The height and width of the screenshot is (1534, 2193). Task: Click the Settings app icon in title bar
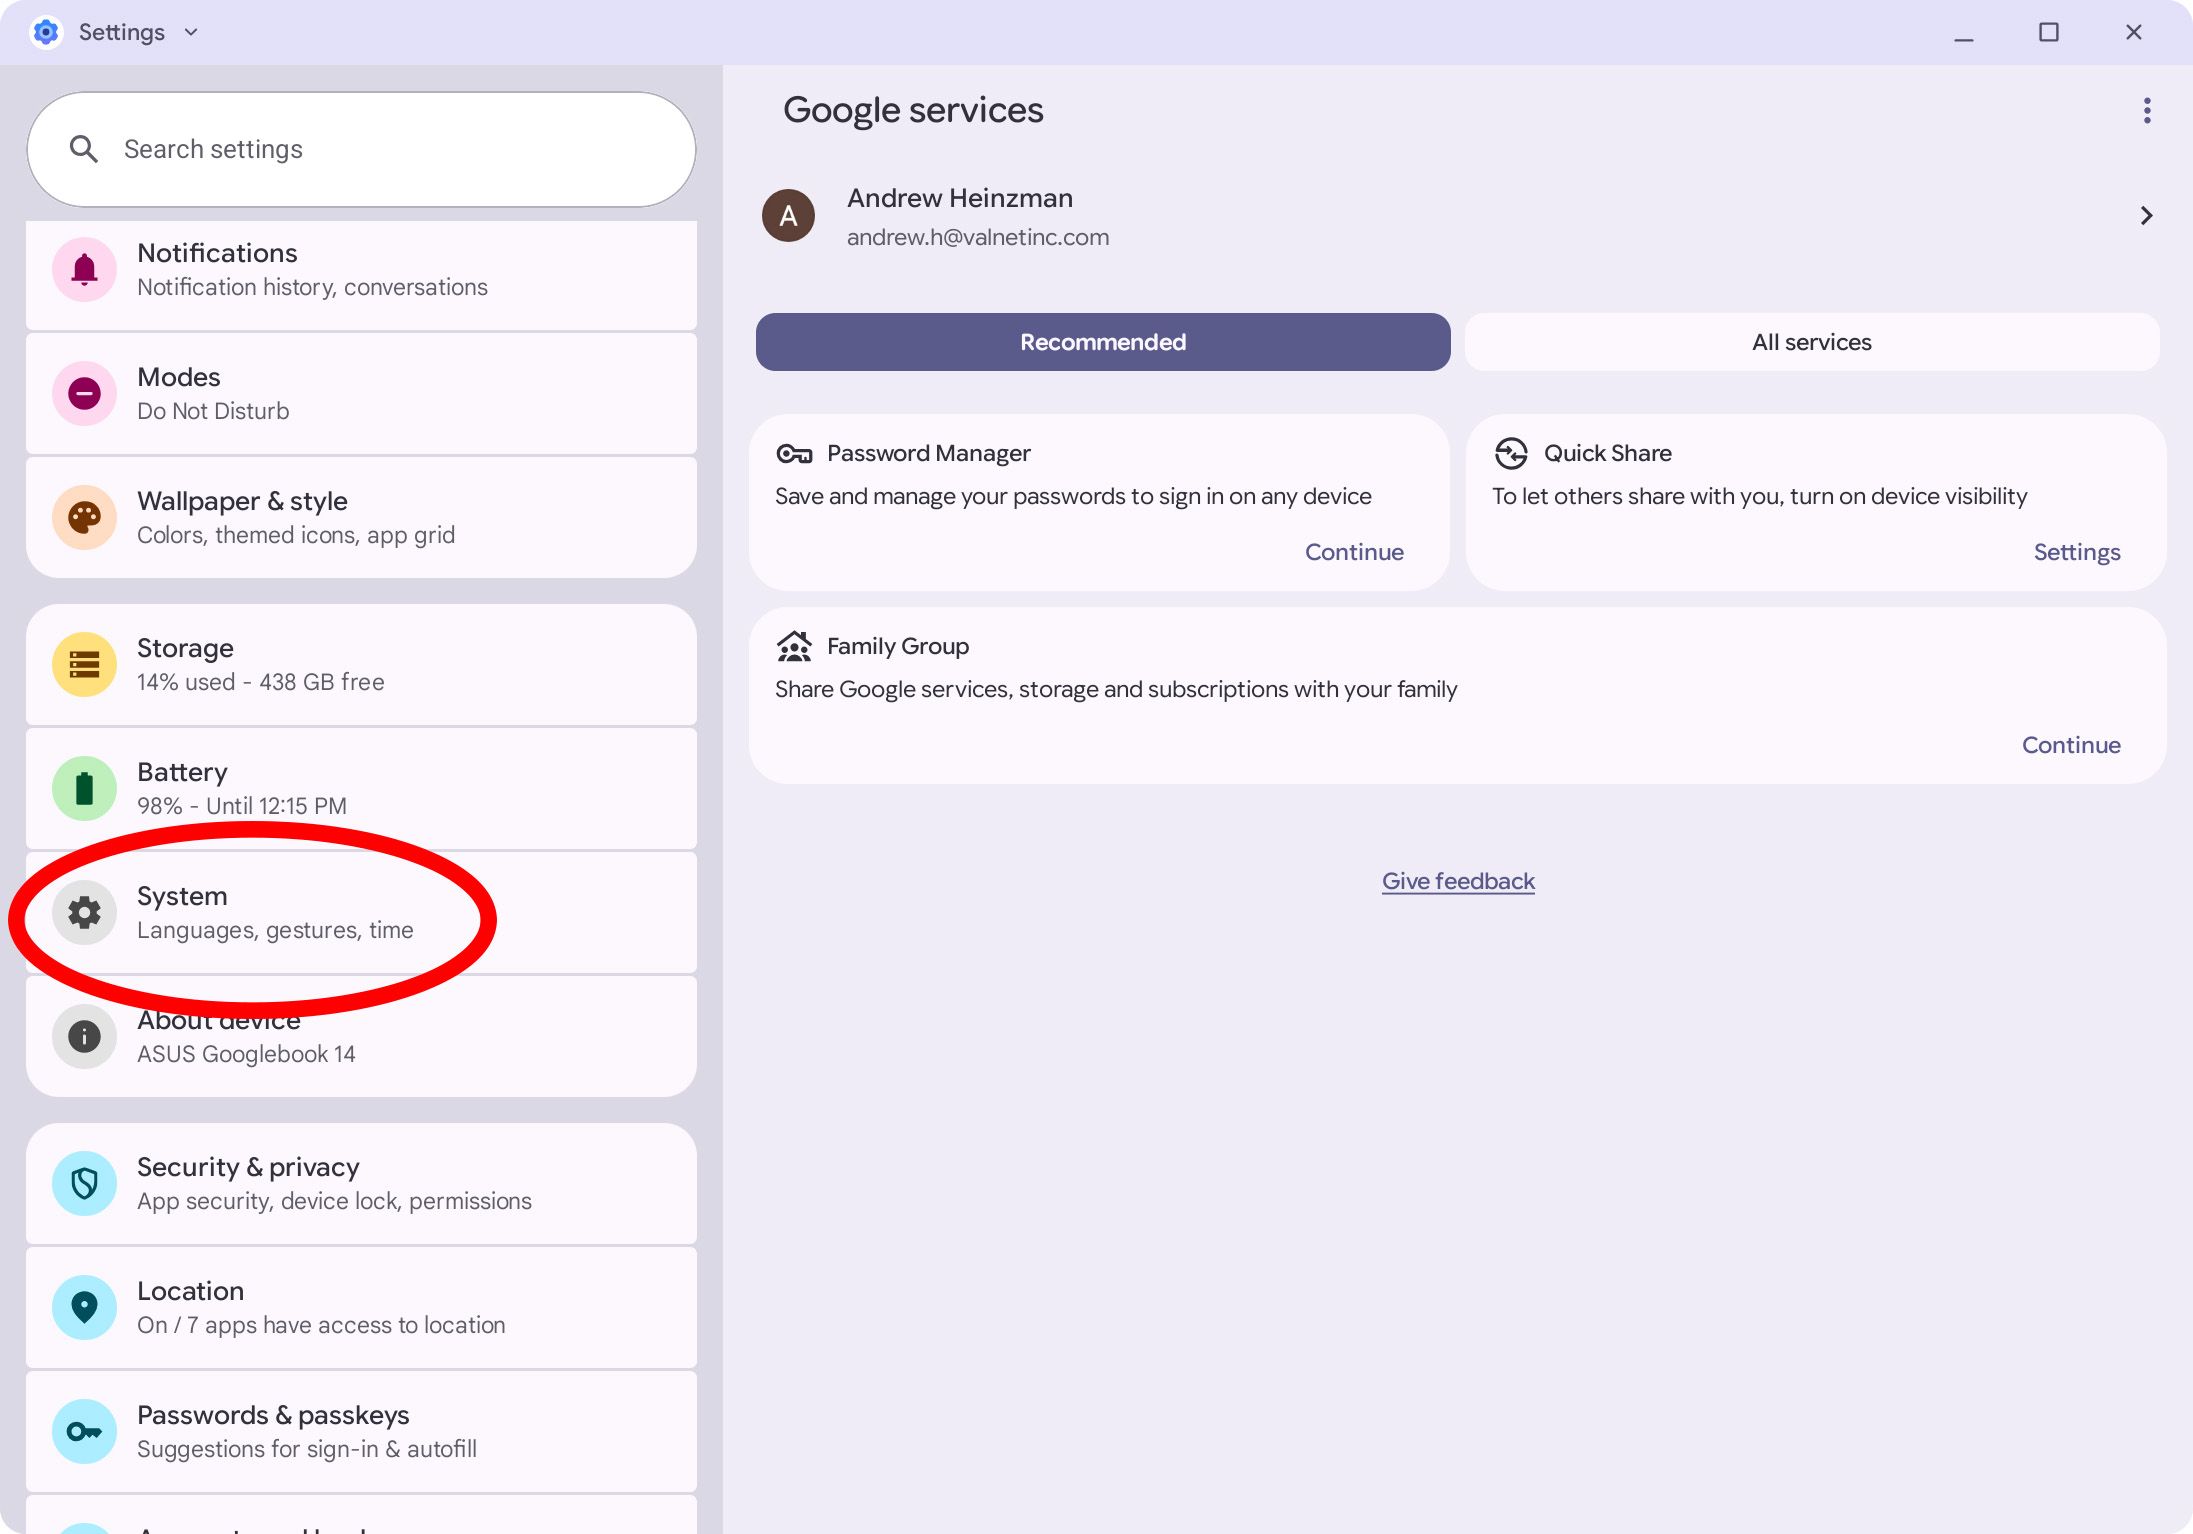(x=46, y=32)
